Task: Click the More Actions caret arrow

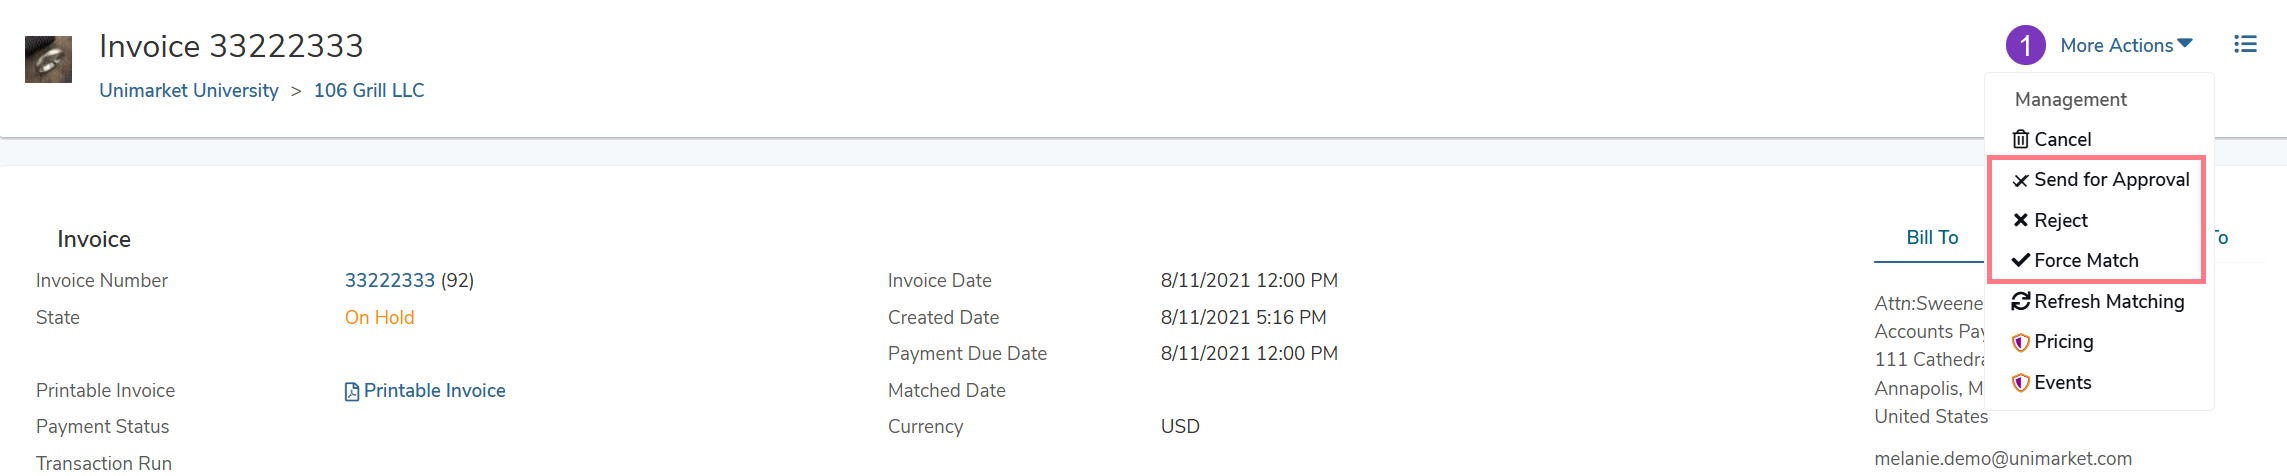Action: tap(2185, 43)
